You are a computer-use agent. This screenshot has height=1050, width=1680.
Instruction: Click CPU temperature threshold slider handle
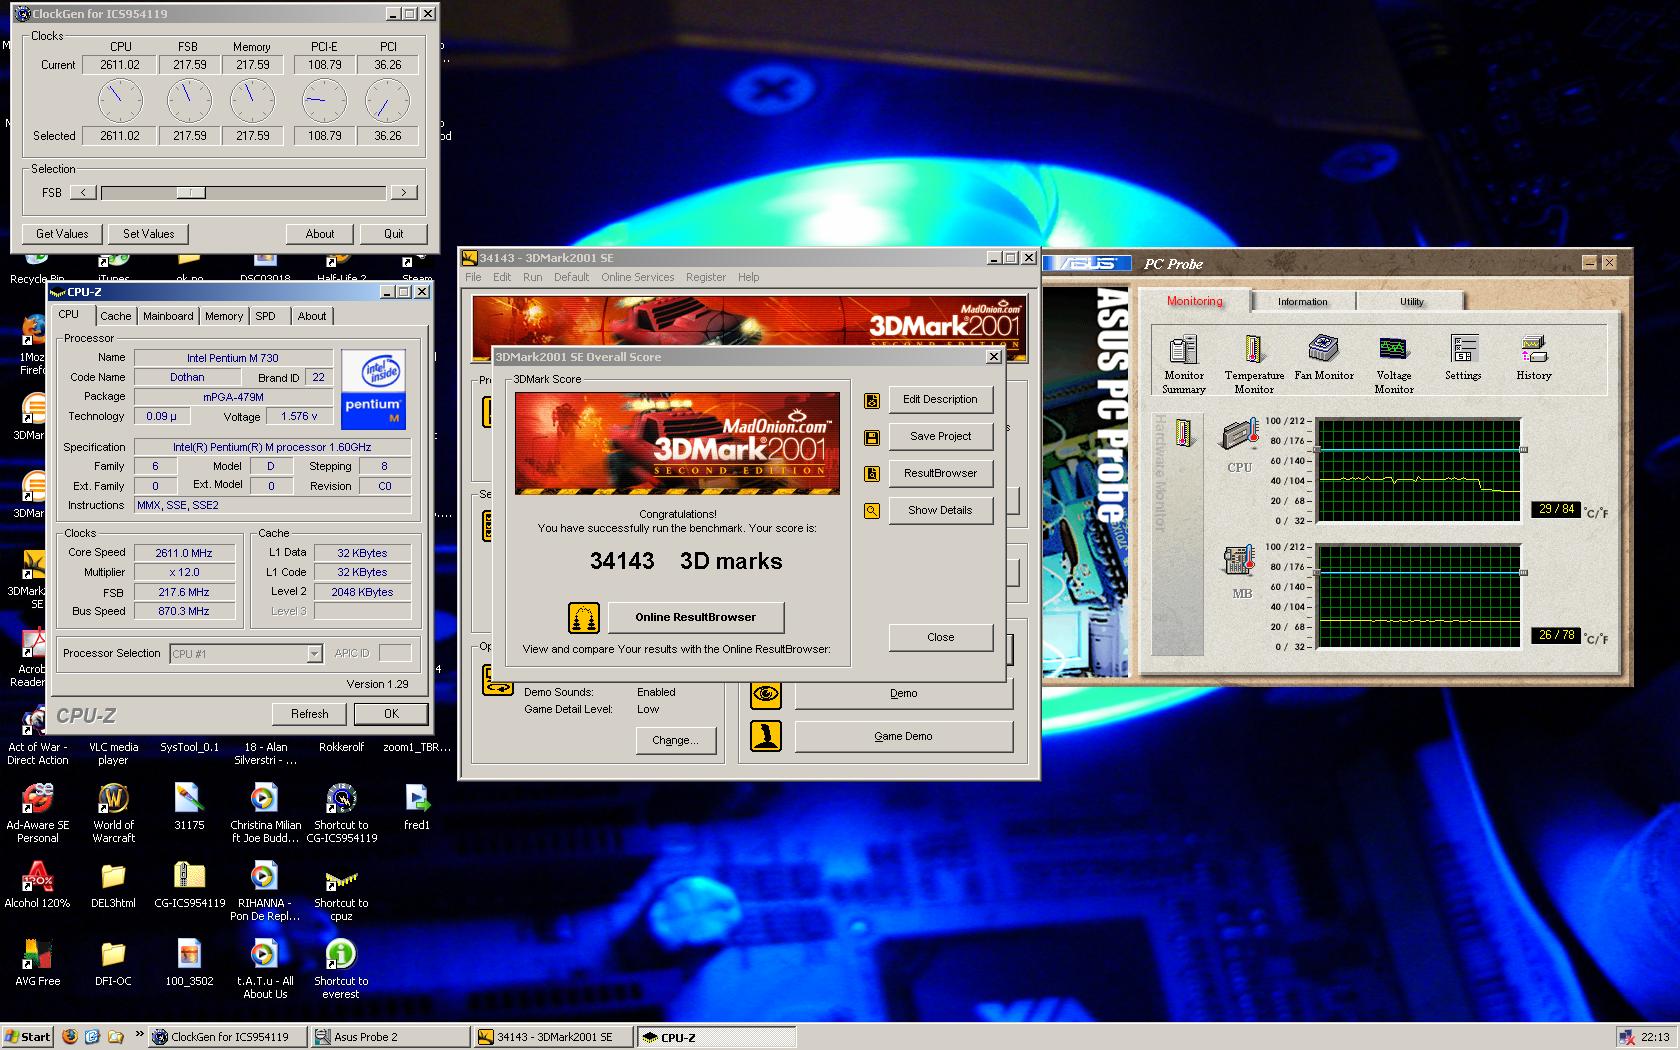[x=1524, y=450]
